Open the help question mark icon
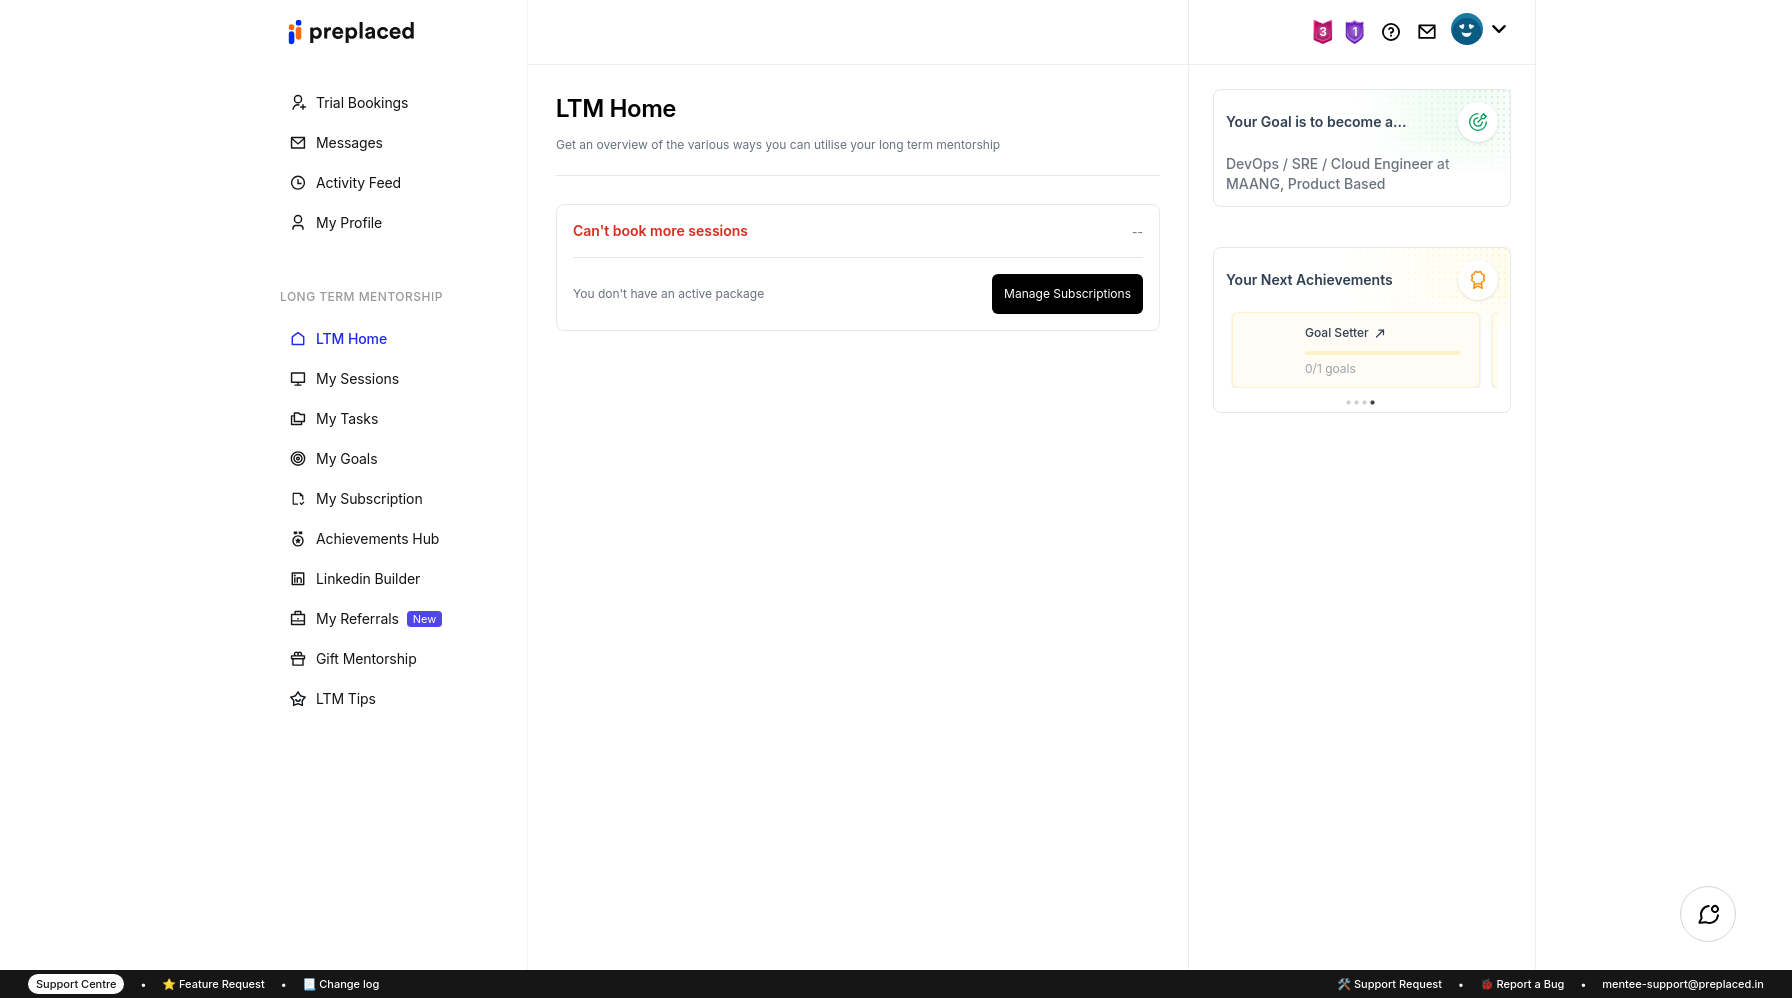The height and width of the screenshot is (998, 1792). [1390, 32]
